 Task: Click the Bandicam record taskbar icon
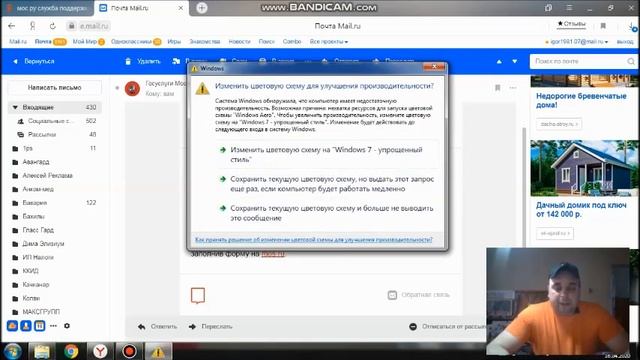click(x=129, y=351)
